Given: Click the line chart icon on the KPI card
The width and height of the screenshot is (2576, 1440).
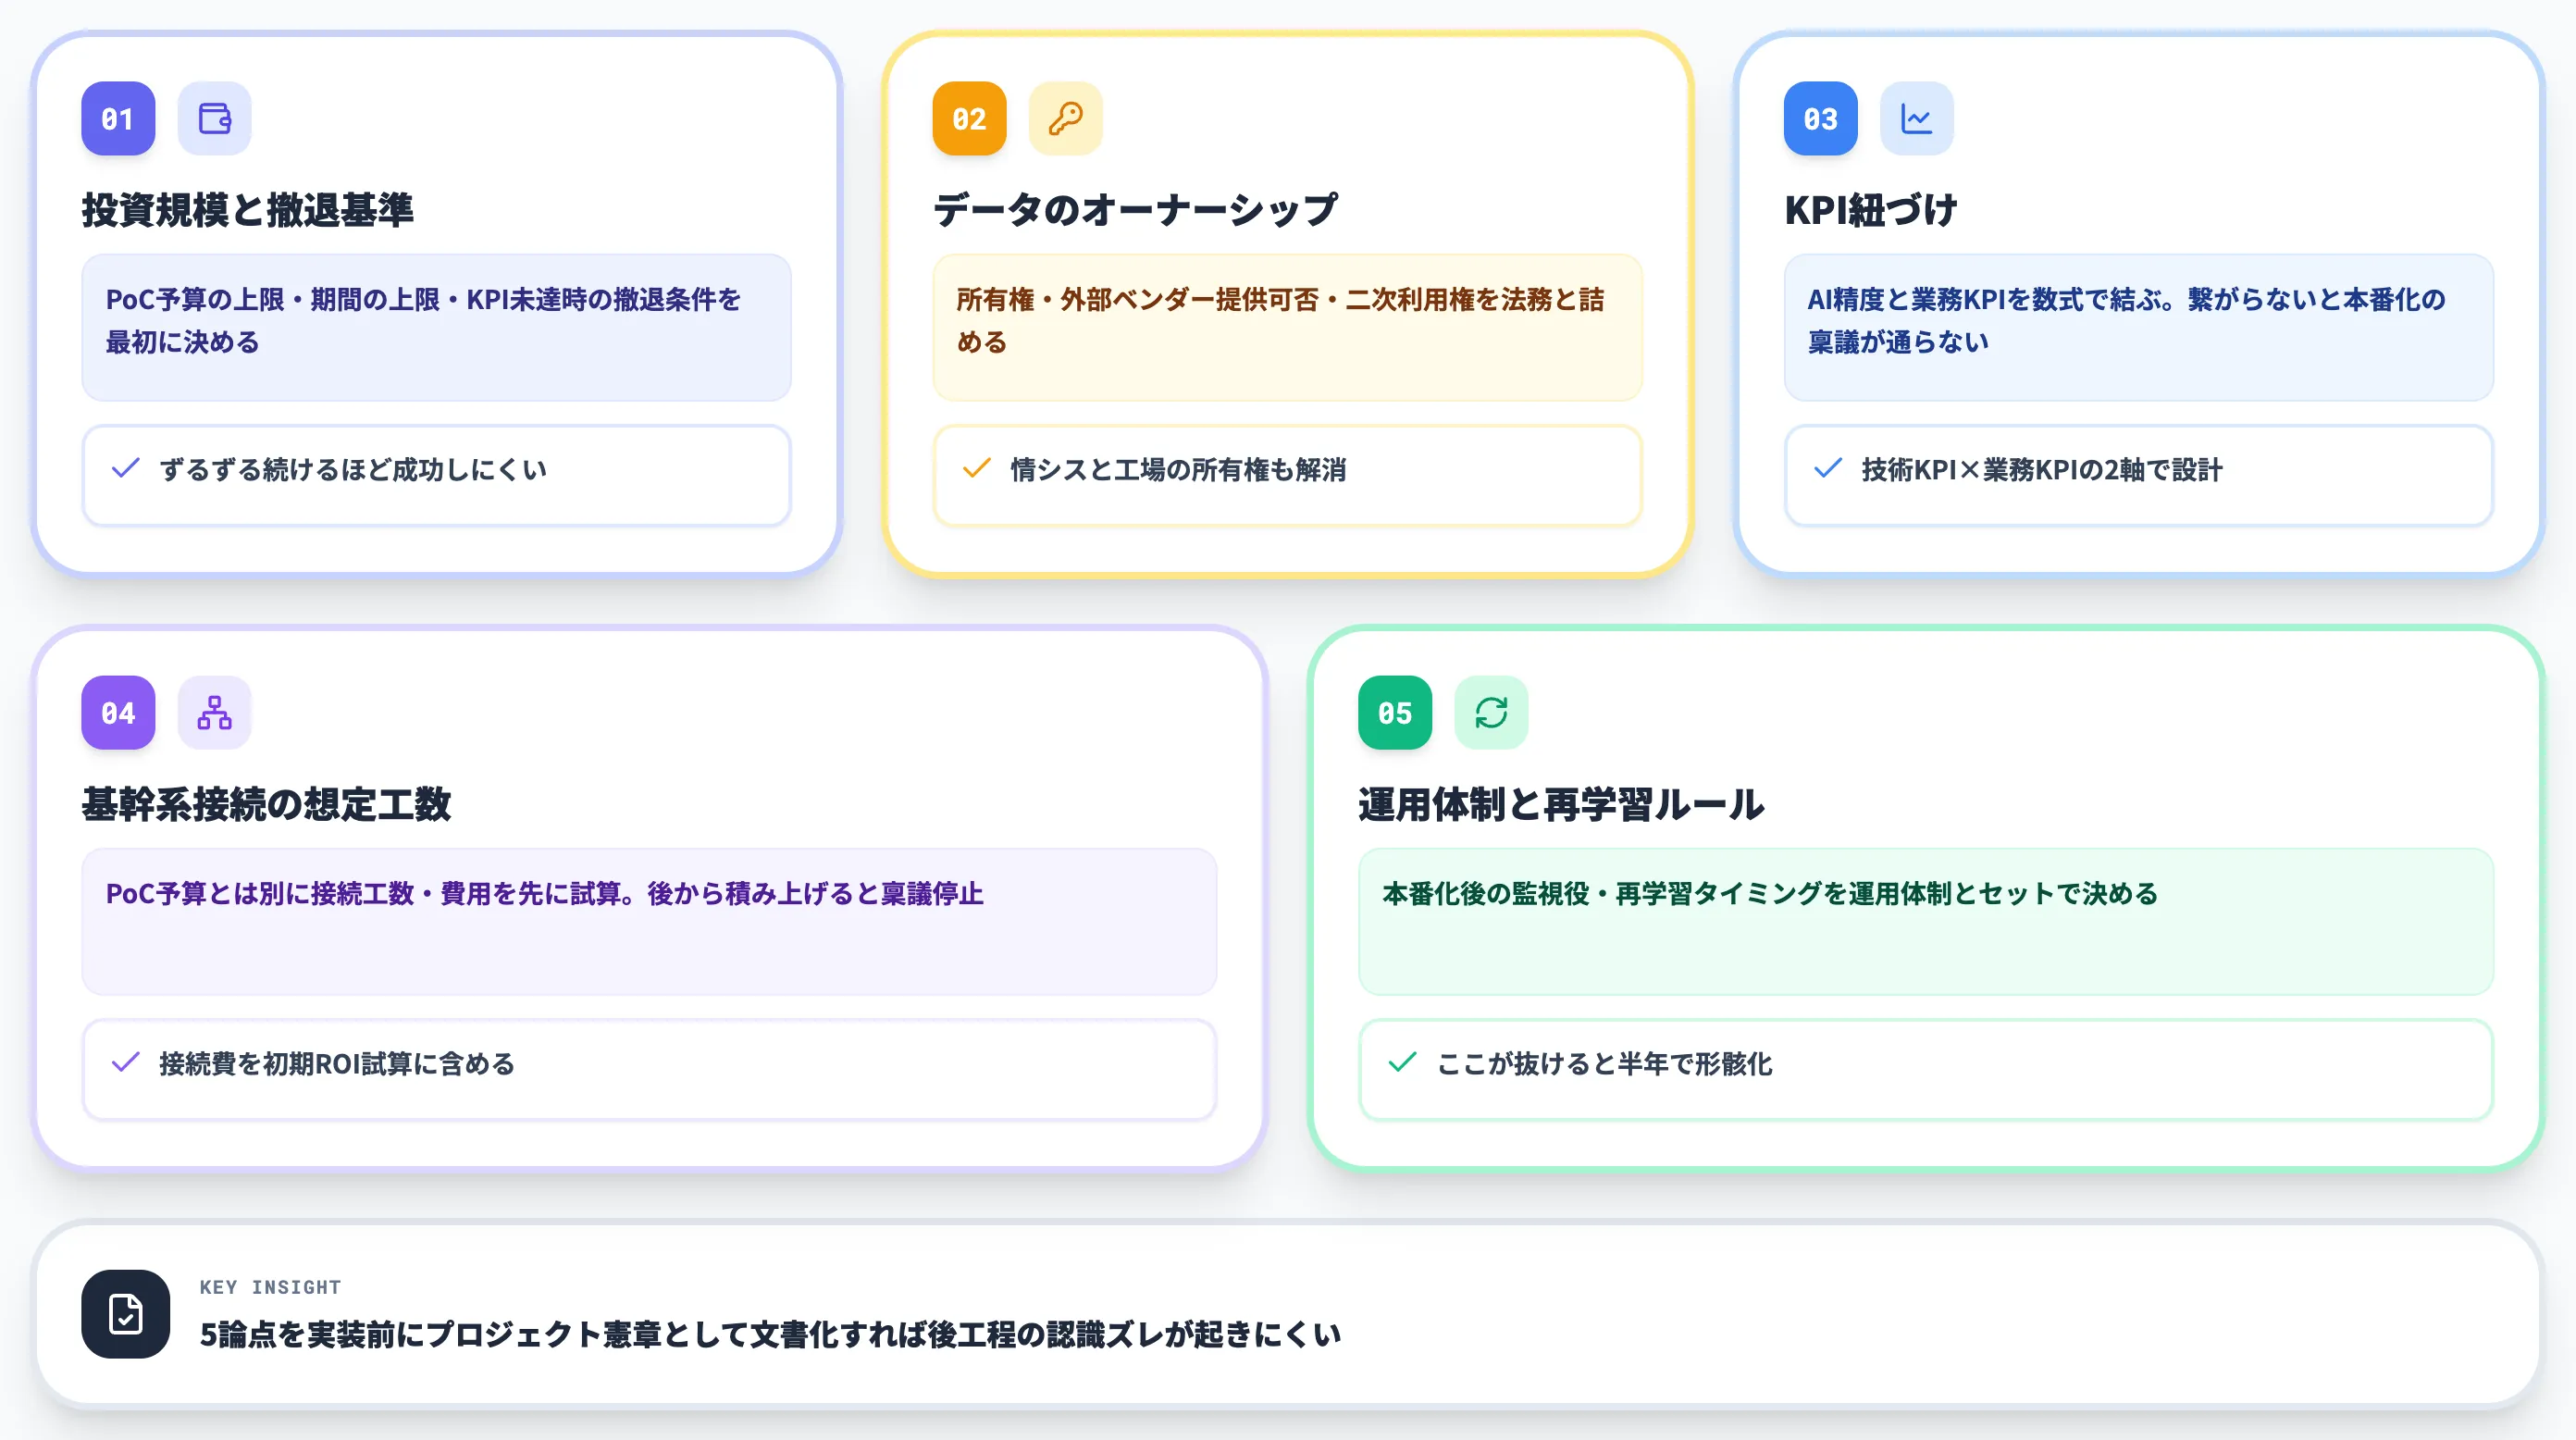Looking at the screenshot, I should [x=1916, y=118].
